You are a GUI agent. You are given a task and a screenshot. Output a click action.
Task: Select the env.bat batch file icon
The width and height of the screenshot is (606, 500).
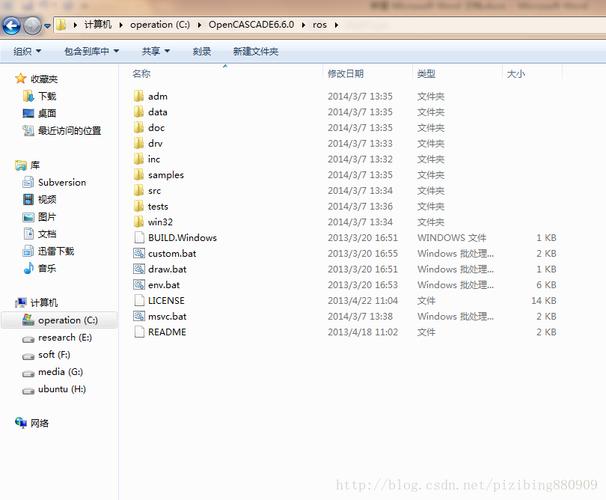coord(139,285)
